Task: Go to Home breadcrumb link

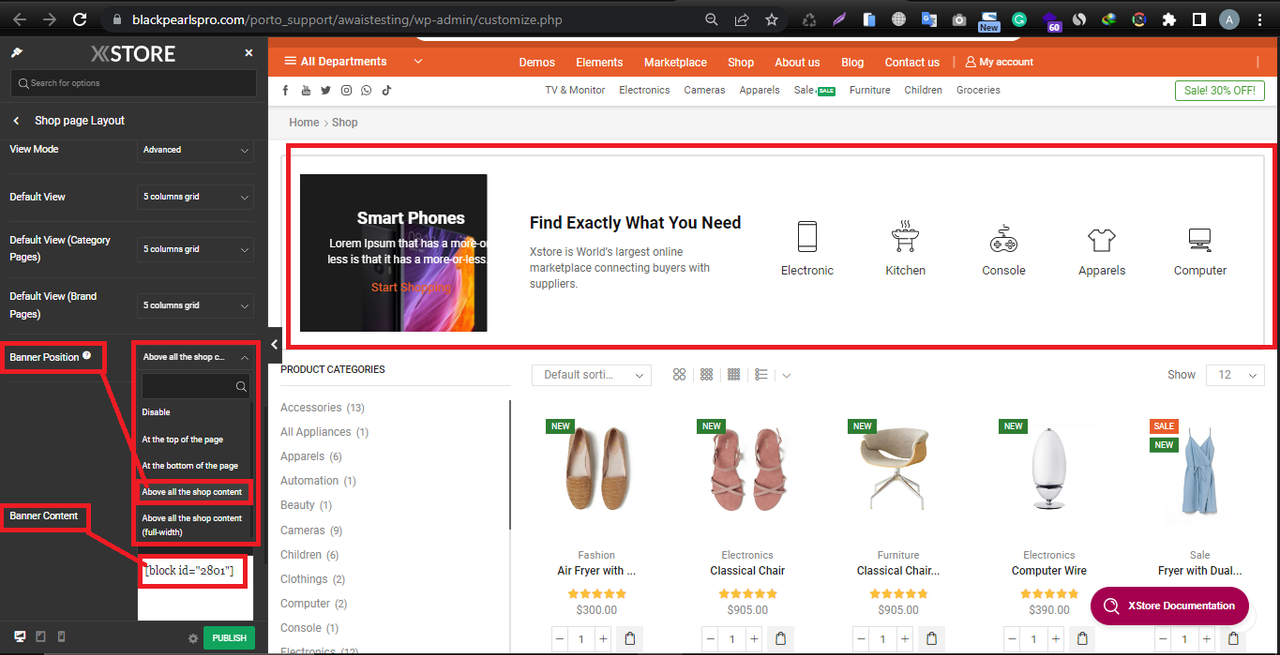Action: pos(304,122)
